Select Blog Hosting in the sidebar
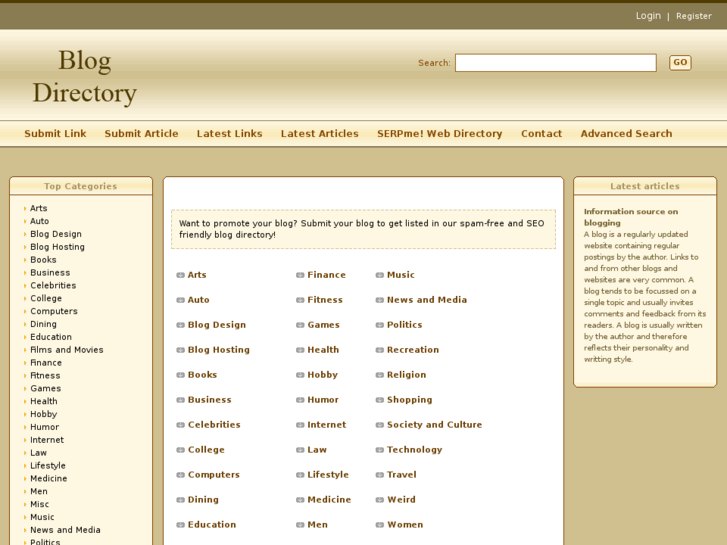 [x=57, y=247]
